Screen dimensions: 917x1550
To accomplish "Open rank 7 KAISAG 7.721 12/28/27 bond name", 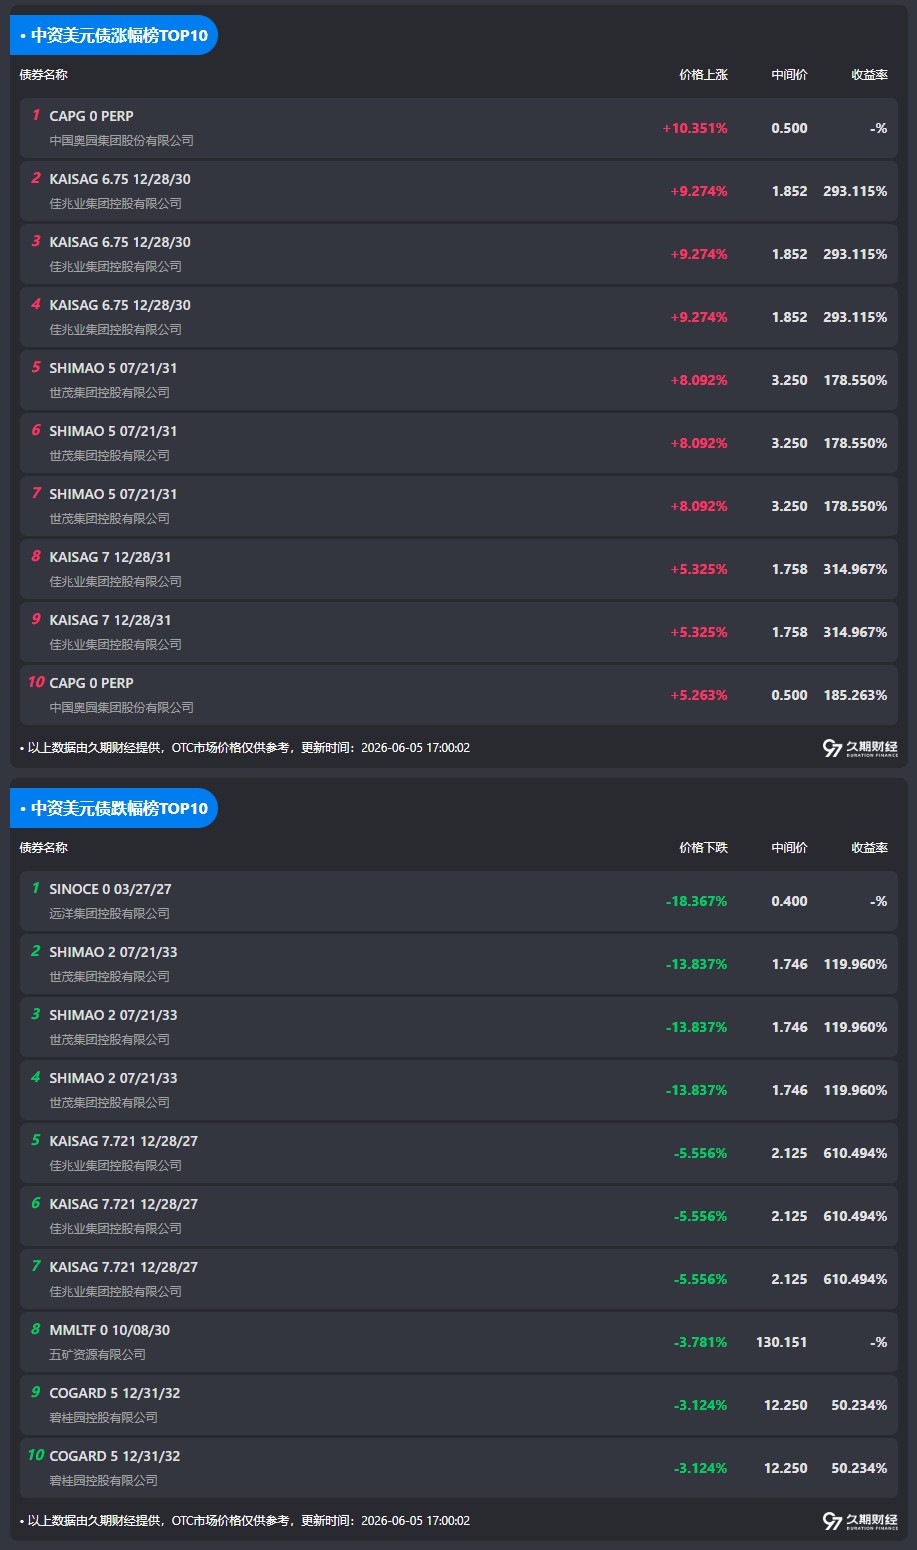I will 124,1267.
